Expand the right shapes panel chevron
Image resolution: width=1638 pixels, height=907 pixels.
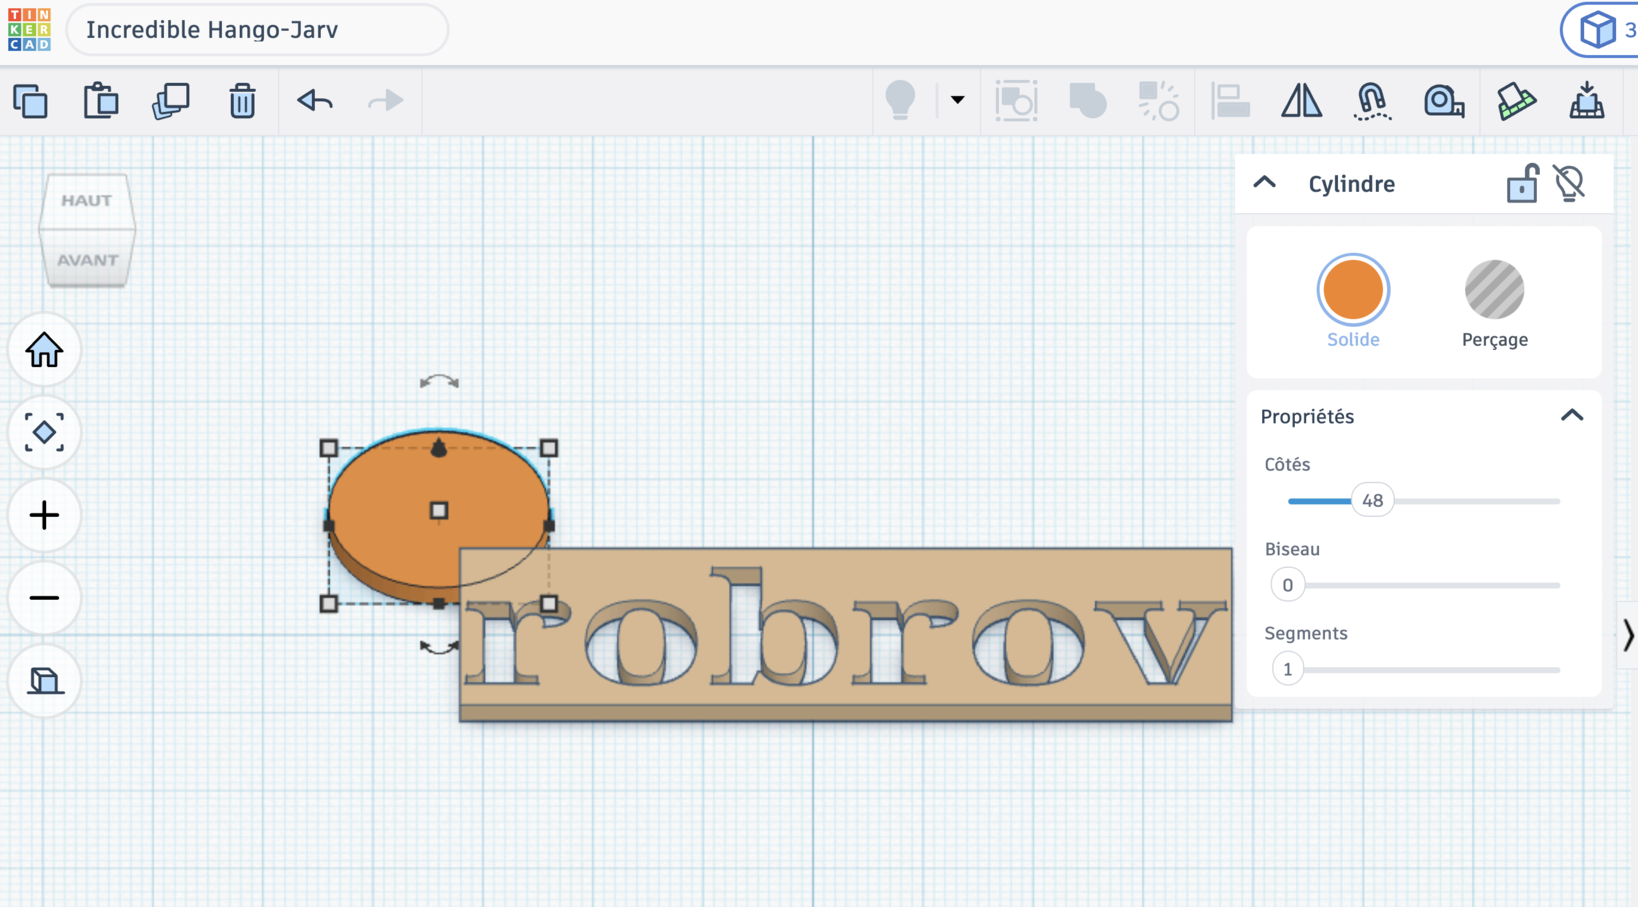(1628, 635)
